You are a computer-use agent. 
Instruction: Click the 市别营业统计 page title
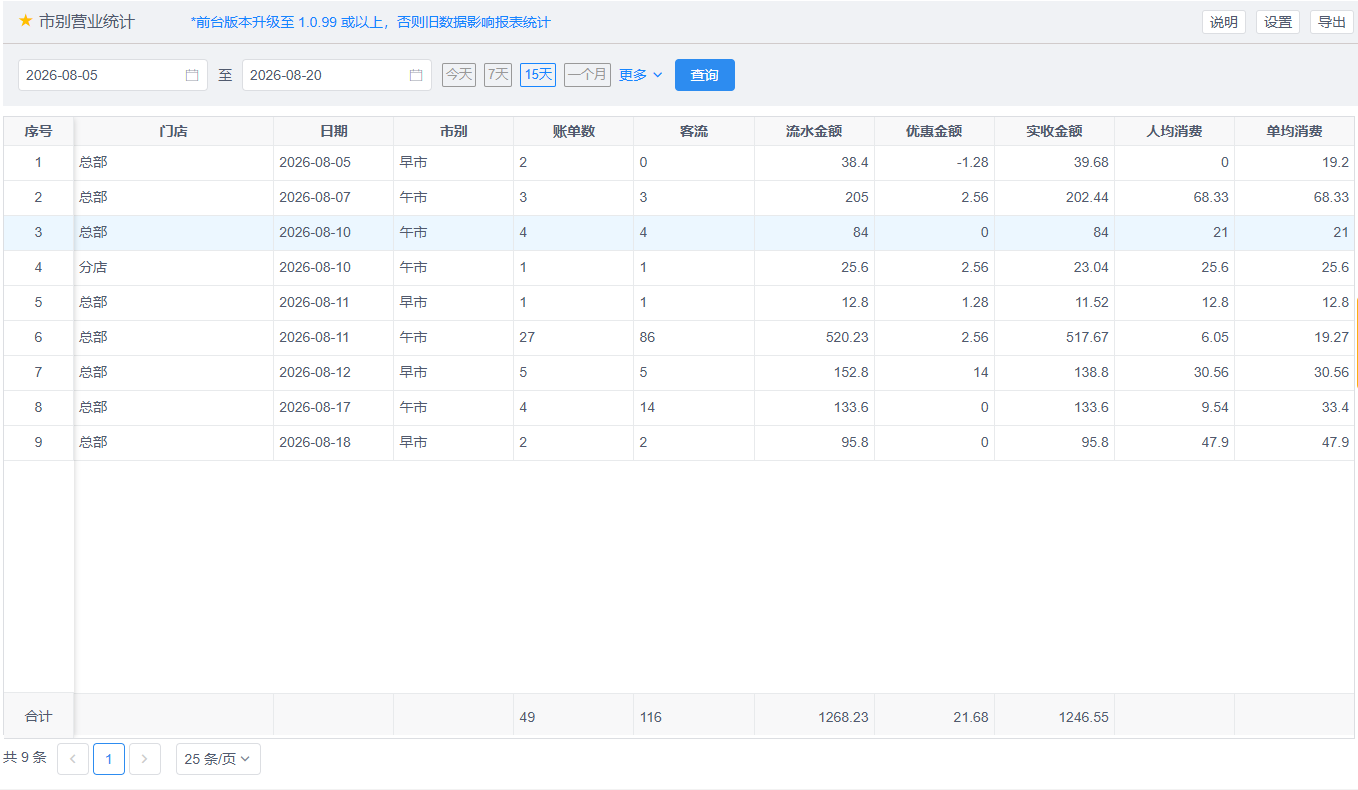click(x=86, y=21)
